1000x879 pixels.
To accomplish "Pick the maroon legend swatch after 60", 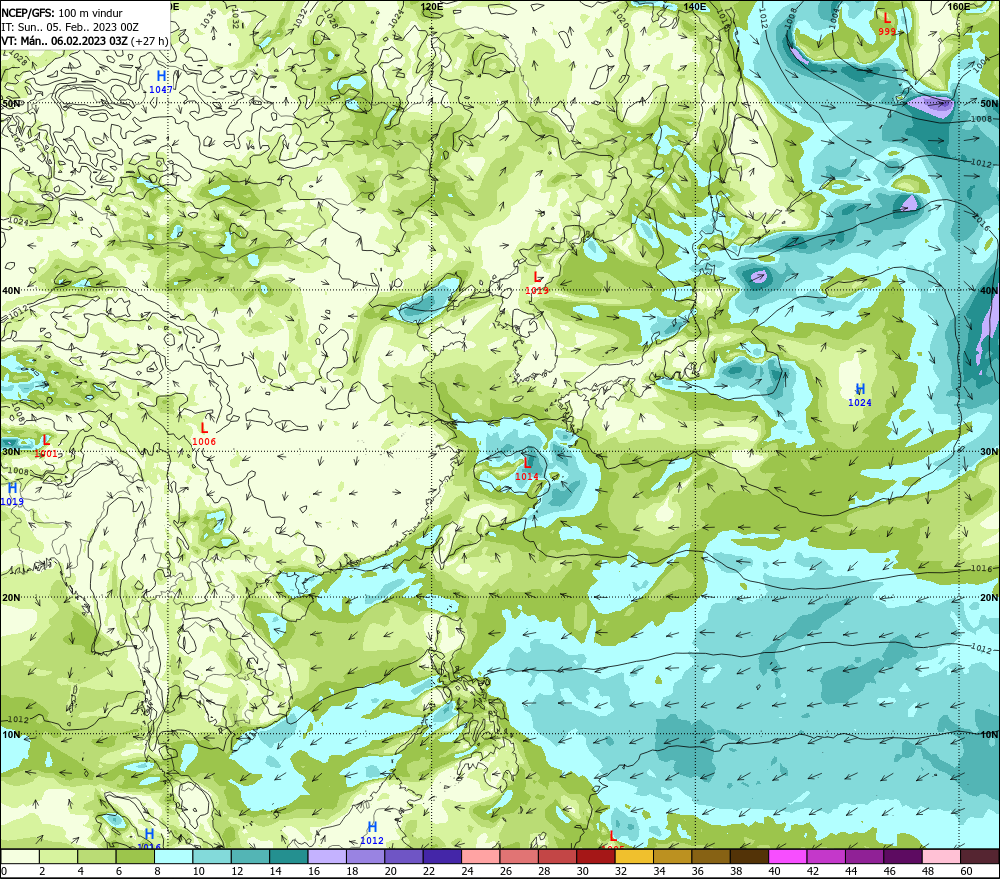I will tap(980, 856).
